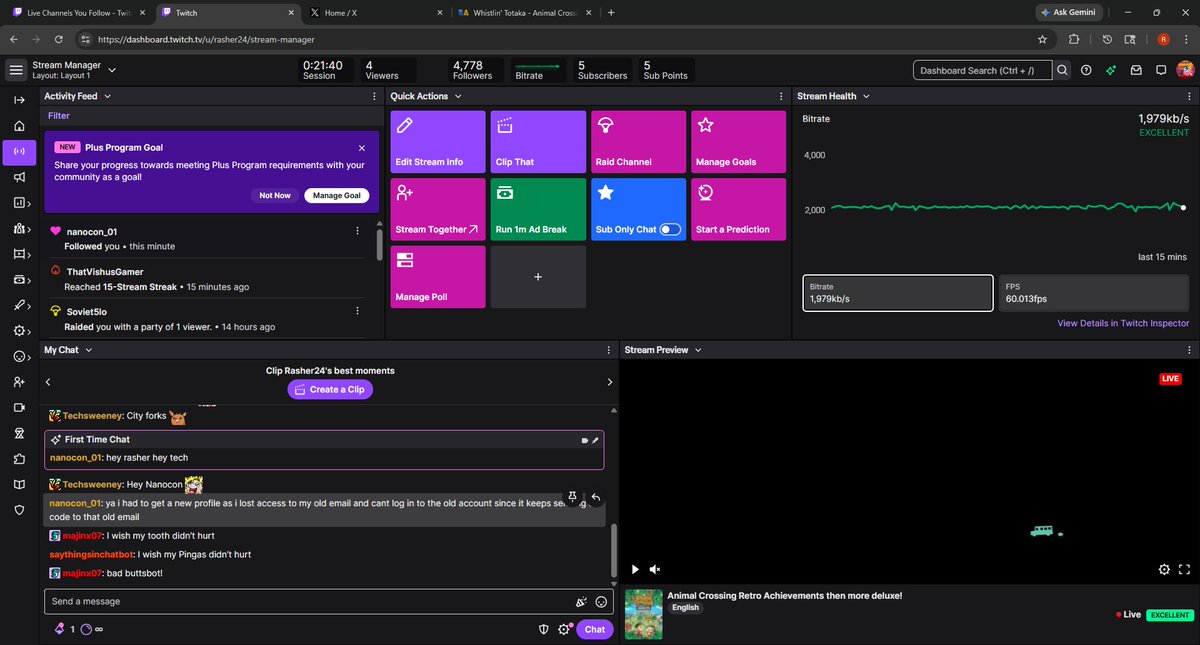Open the megaphone Alerts icon in sidebar
This screenshot has height=645, width=1200.
[19, 177]
